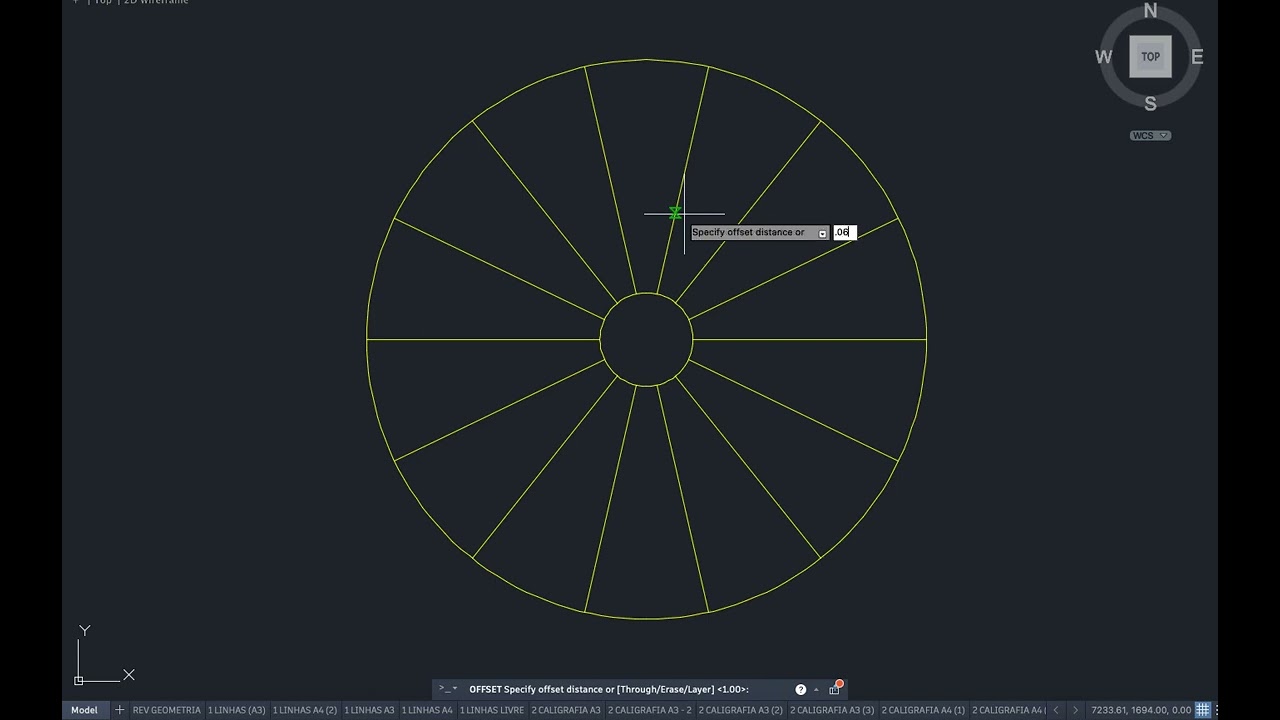1280x720 pixels.
Task: Expand the command line history arrow
Action: pos(816,689)
